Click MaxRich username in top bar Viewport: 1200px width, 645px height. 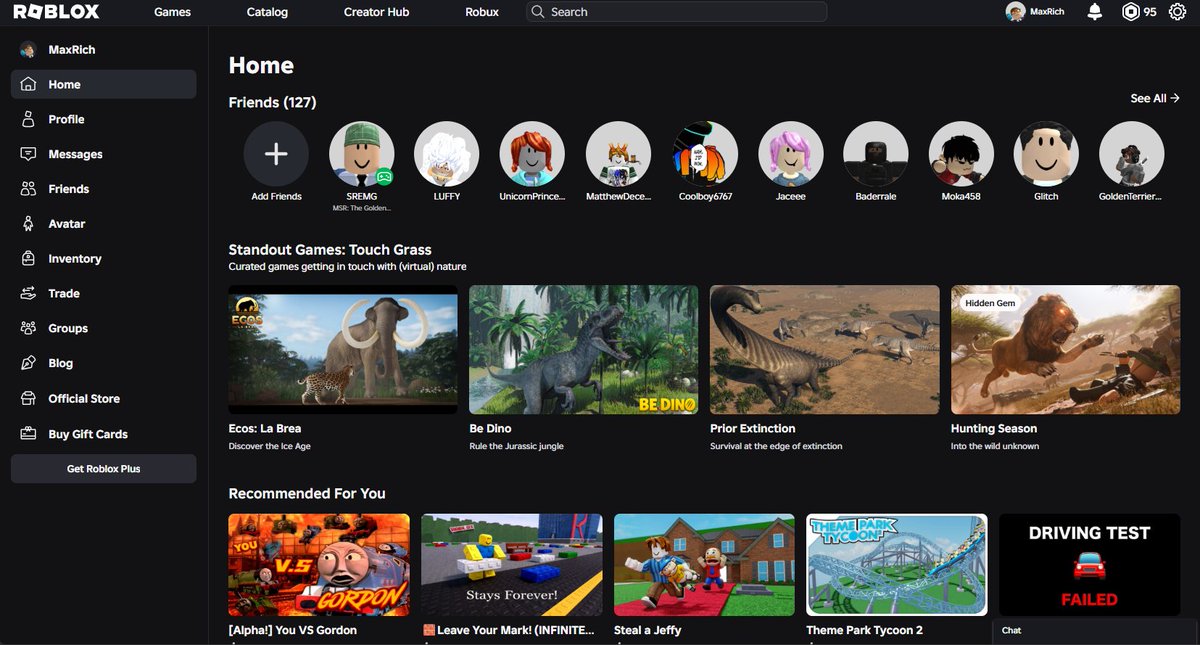(1047, 12)
